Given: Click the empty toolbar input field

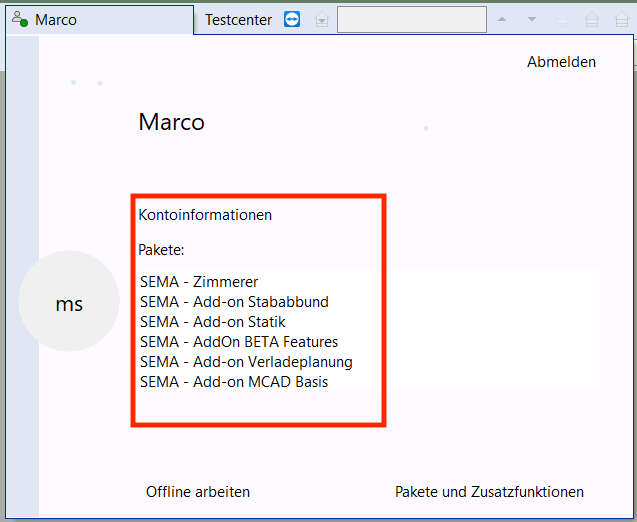Looking at the screenshot, I should coord(412,19).
